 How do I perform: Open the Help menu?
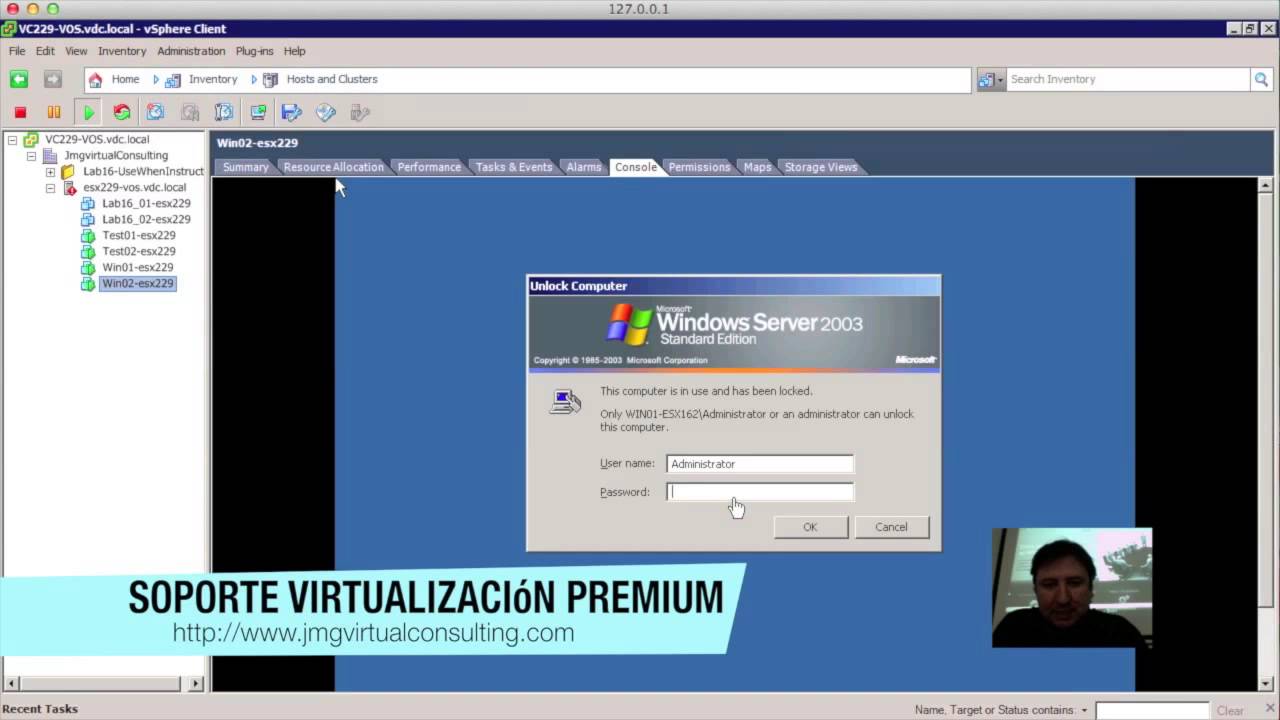point(294,51)
